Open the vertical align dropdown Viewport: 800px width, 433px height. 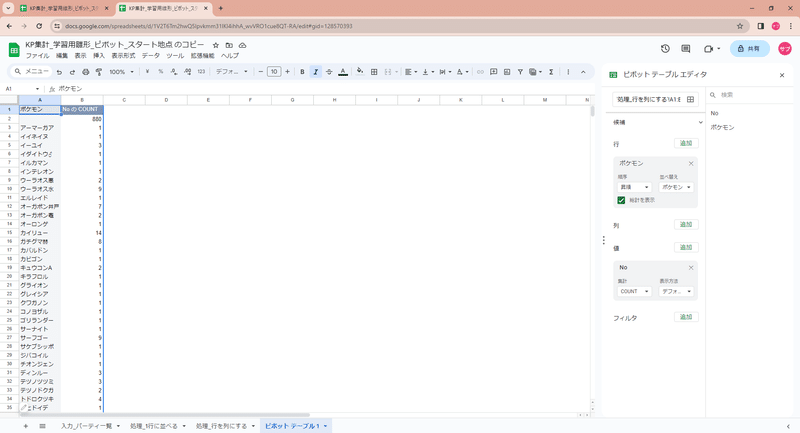tap(428, 72)
